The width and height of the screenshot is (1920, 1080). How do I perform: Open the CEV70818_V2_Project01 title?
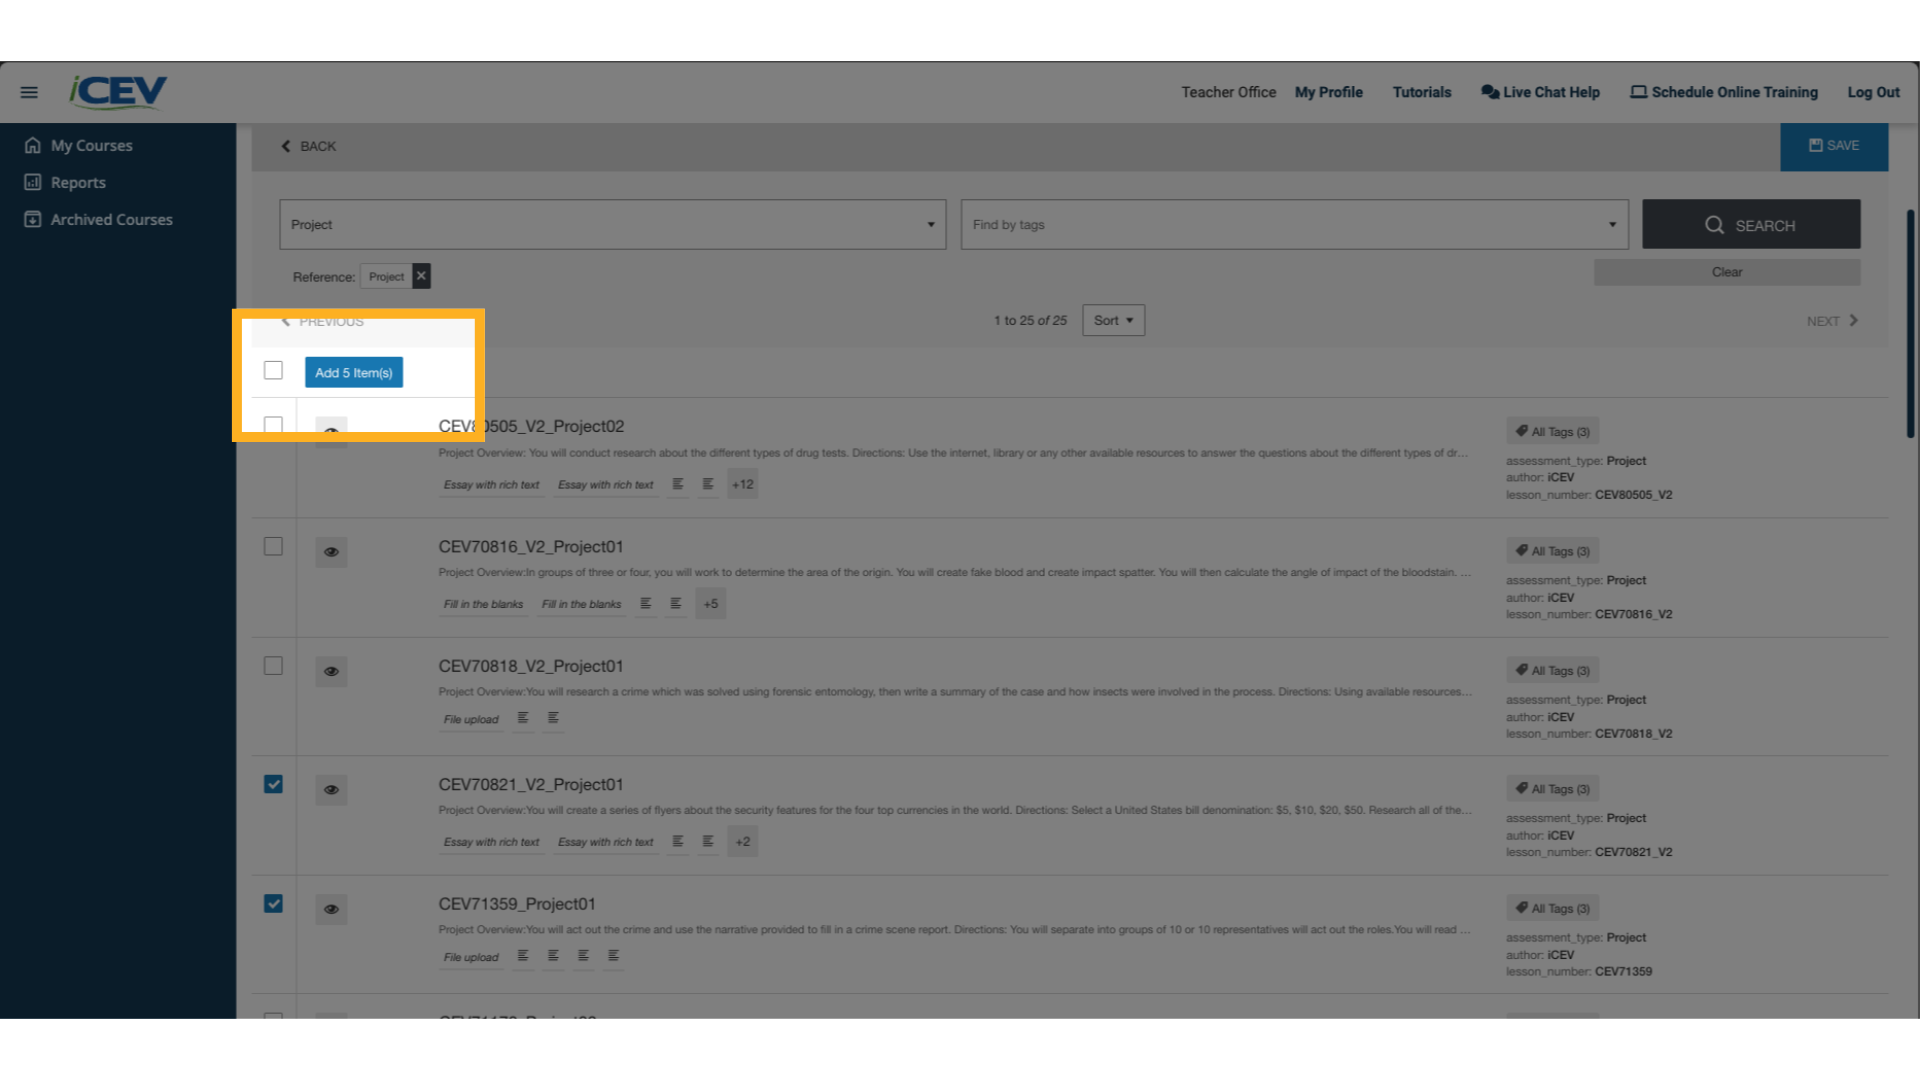pos(531,666)
